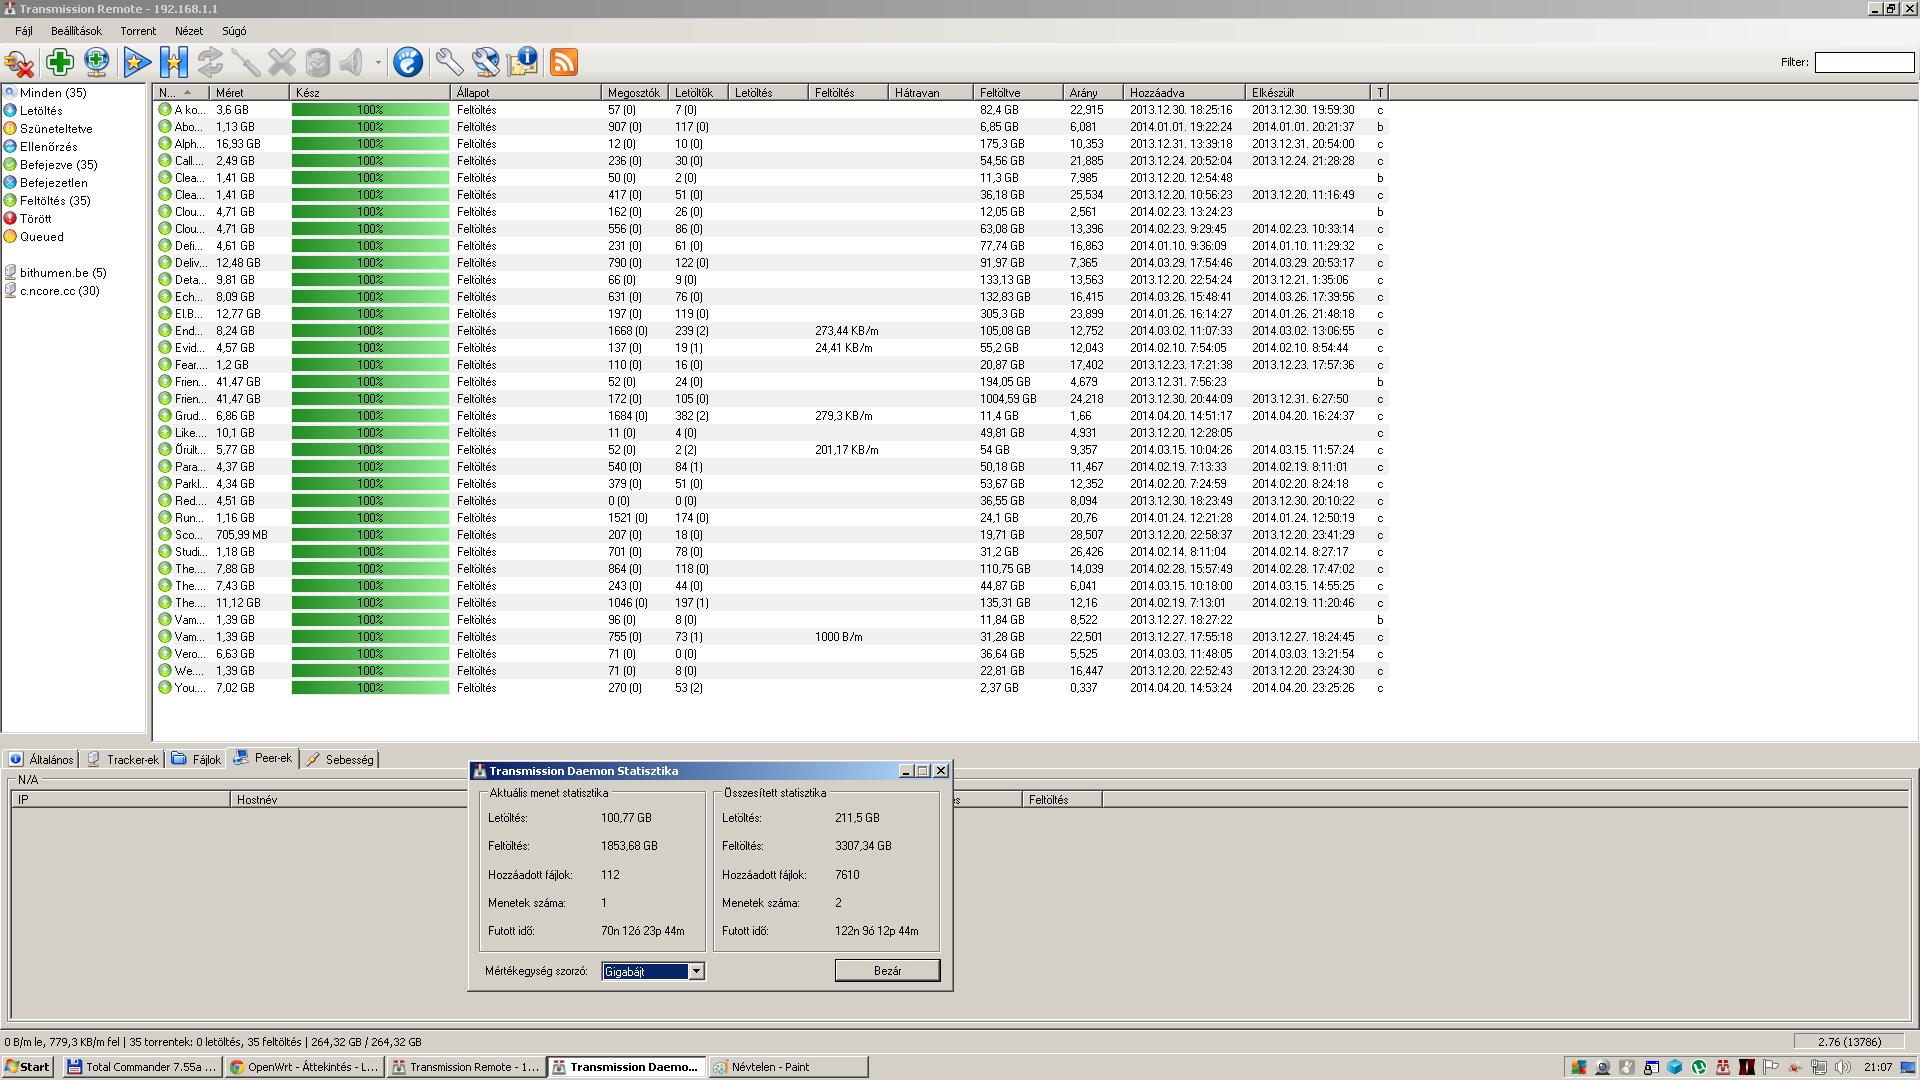This screenshot has height=1080, width=1920.
Task: Sort by the Kész column header
Action: (x=370, y=93)
